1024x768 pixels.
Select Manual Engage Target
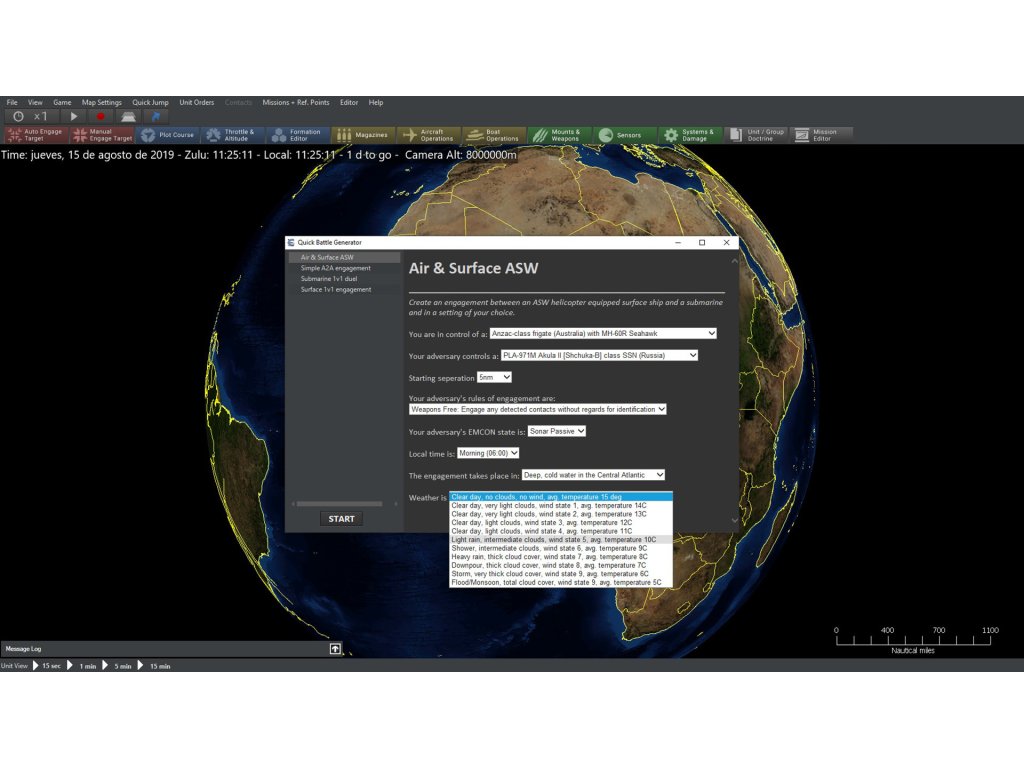coord(103,135)
